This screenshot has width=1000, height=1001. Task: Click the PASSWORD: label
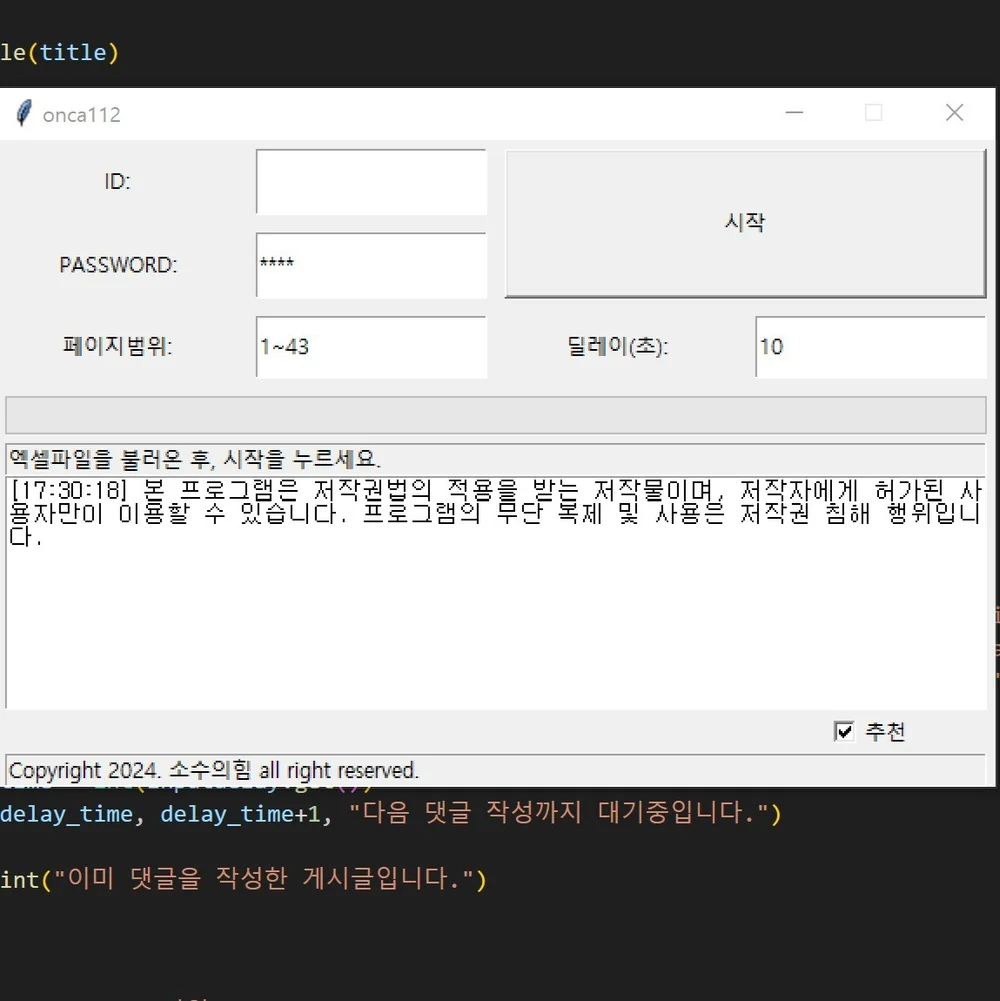click(x=119, y=265)
